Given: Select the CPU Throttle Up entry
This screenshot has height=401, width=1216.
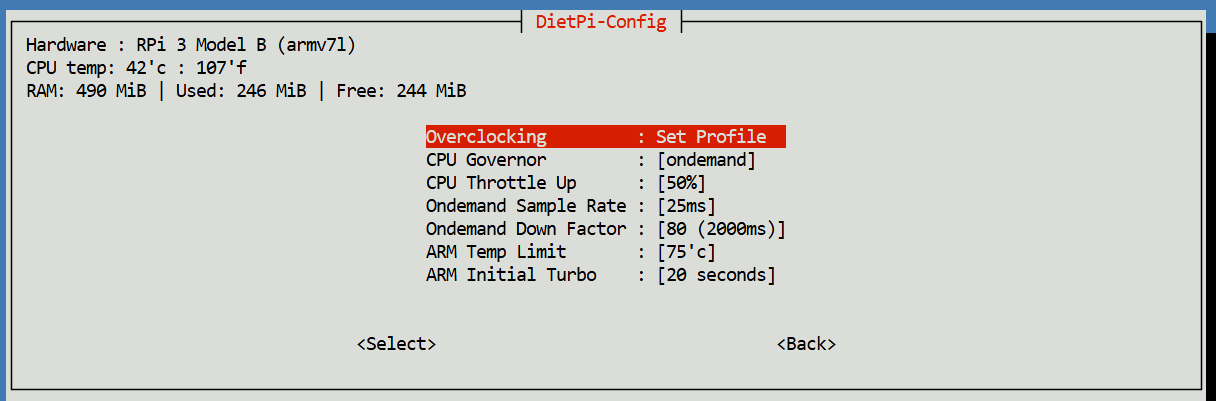Looking at the screenshot, I should coord(502,183).
